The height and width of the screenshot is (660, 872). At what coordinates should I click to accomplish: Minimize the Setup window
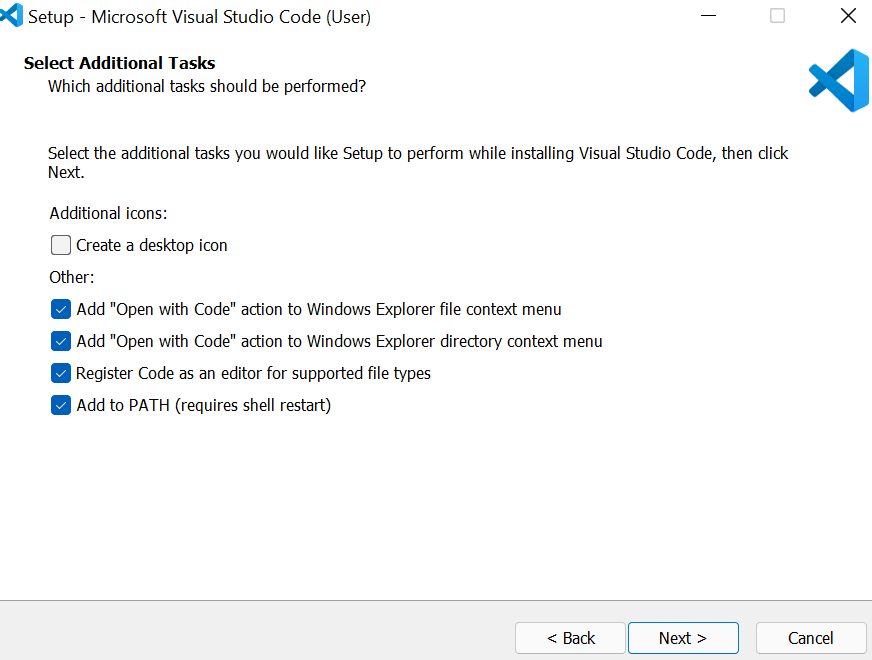[708, 16]
